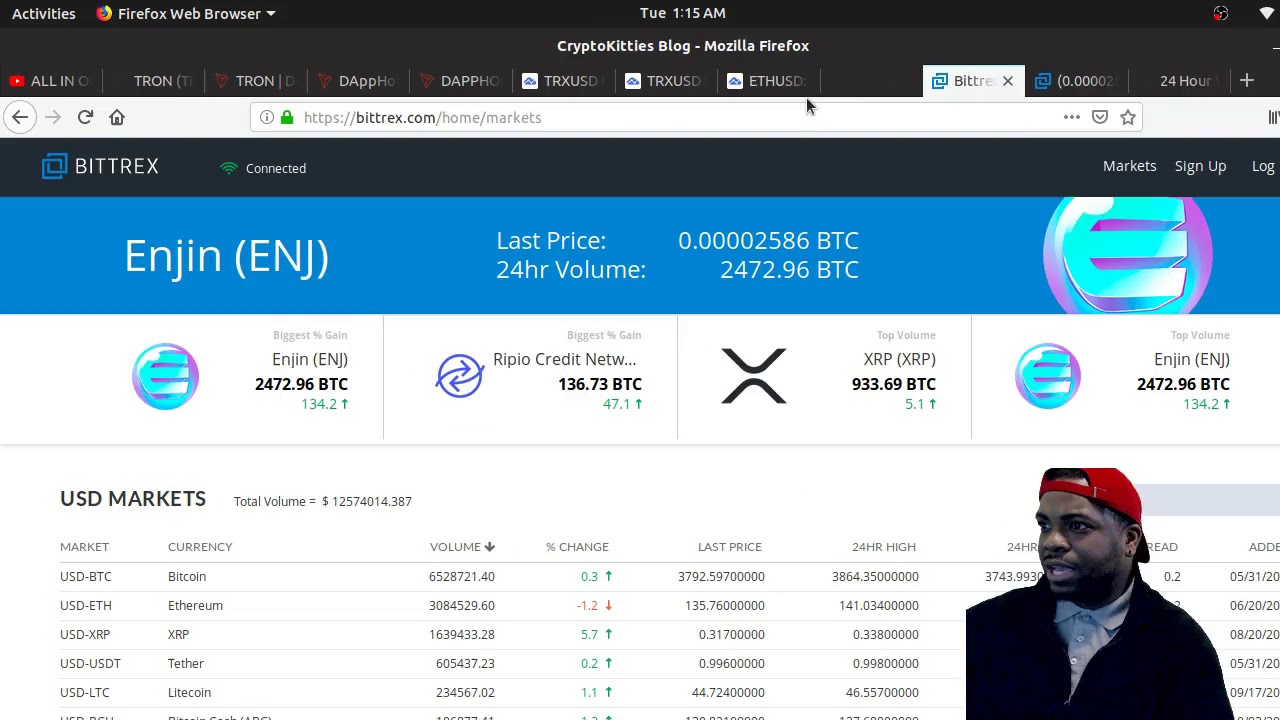Sort by the MARKET column header

pyautogui.click(x=84, y=547)
